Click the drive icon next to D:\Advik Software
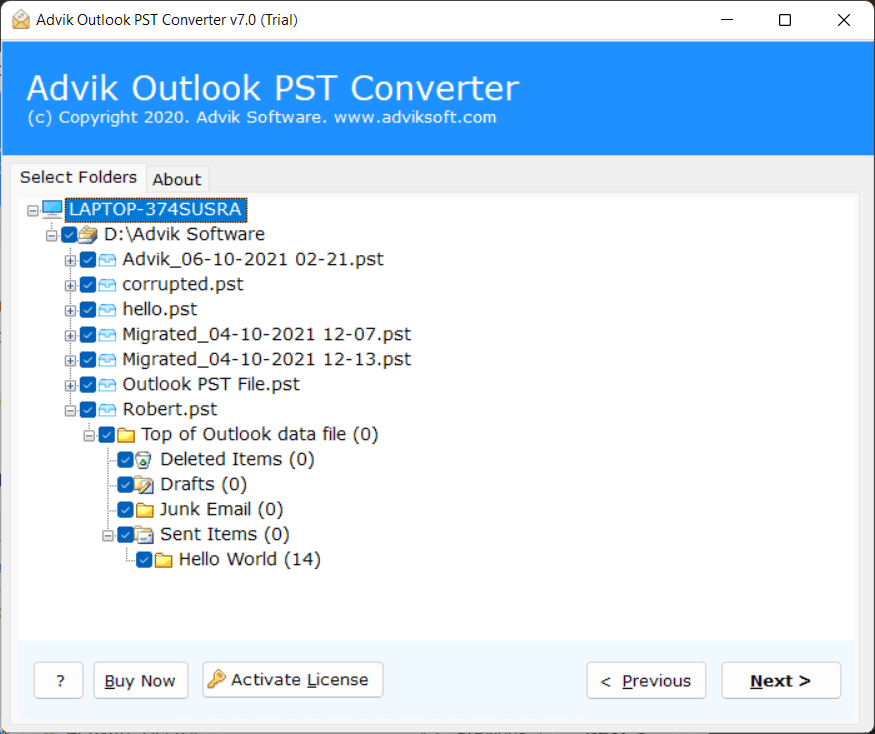 [x=88, y=234]
